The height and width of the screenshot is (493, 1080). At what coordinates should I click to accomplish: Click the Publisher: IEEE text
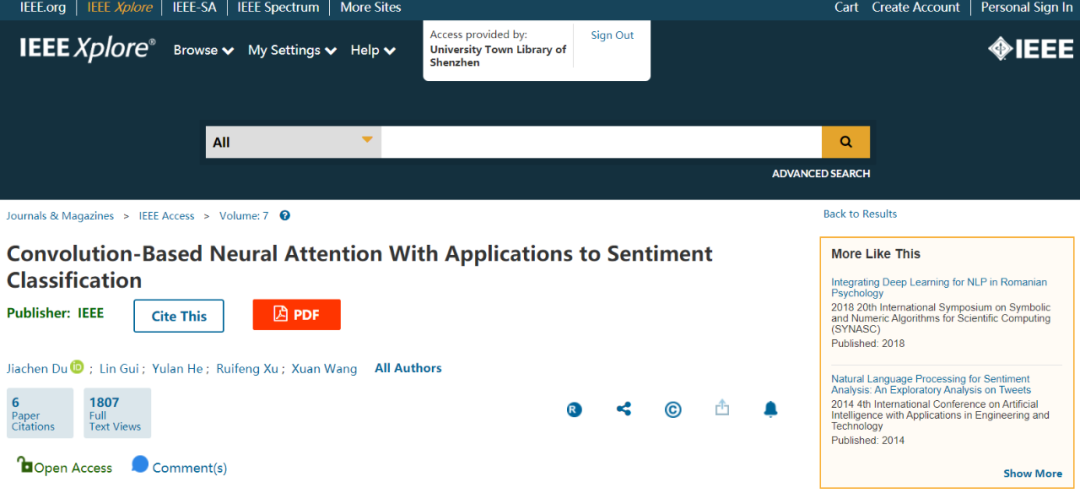click(55, 313)
